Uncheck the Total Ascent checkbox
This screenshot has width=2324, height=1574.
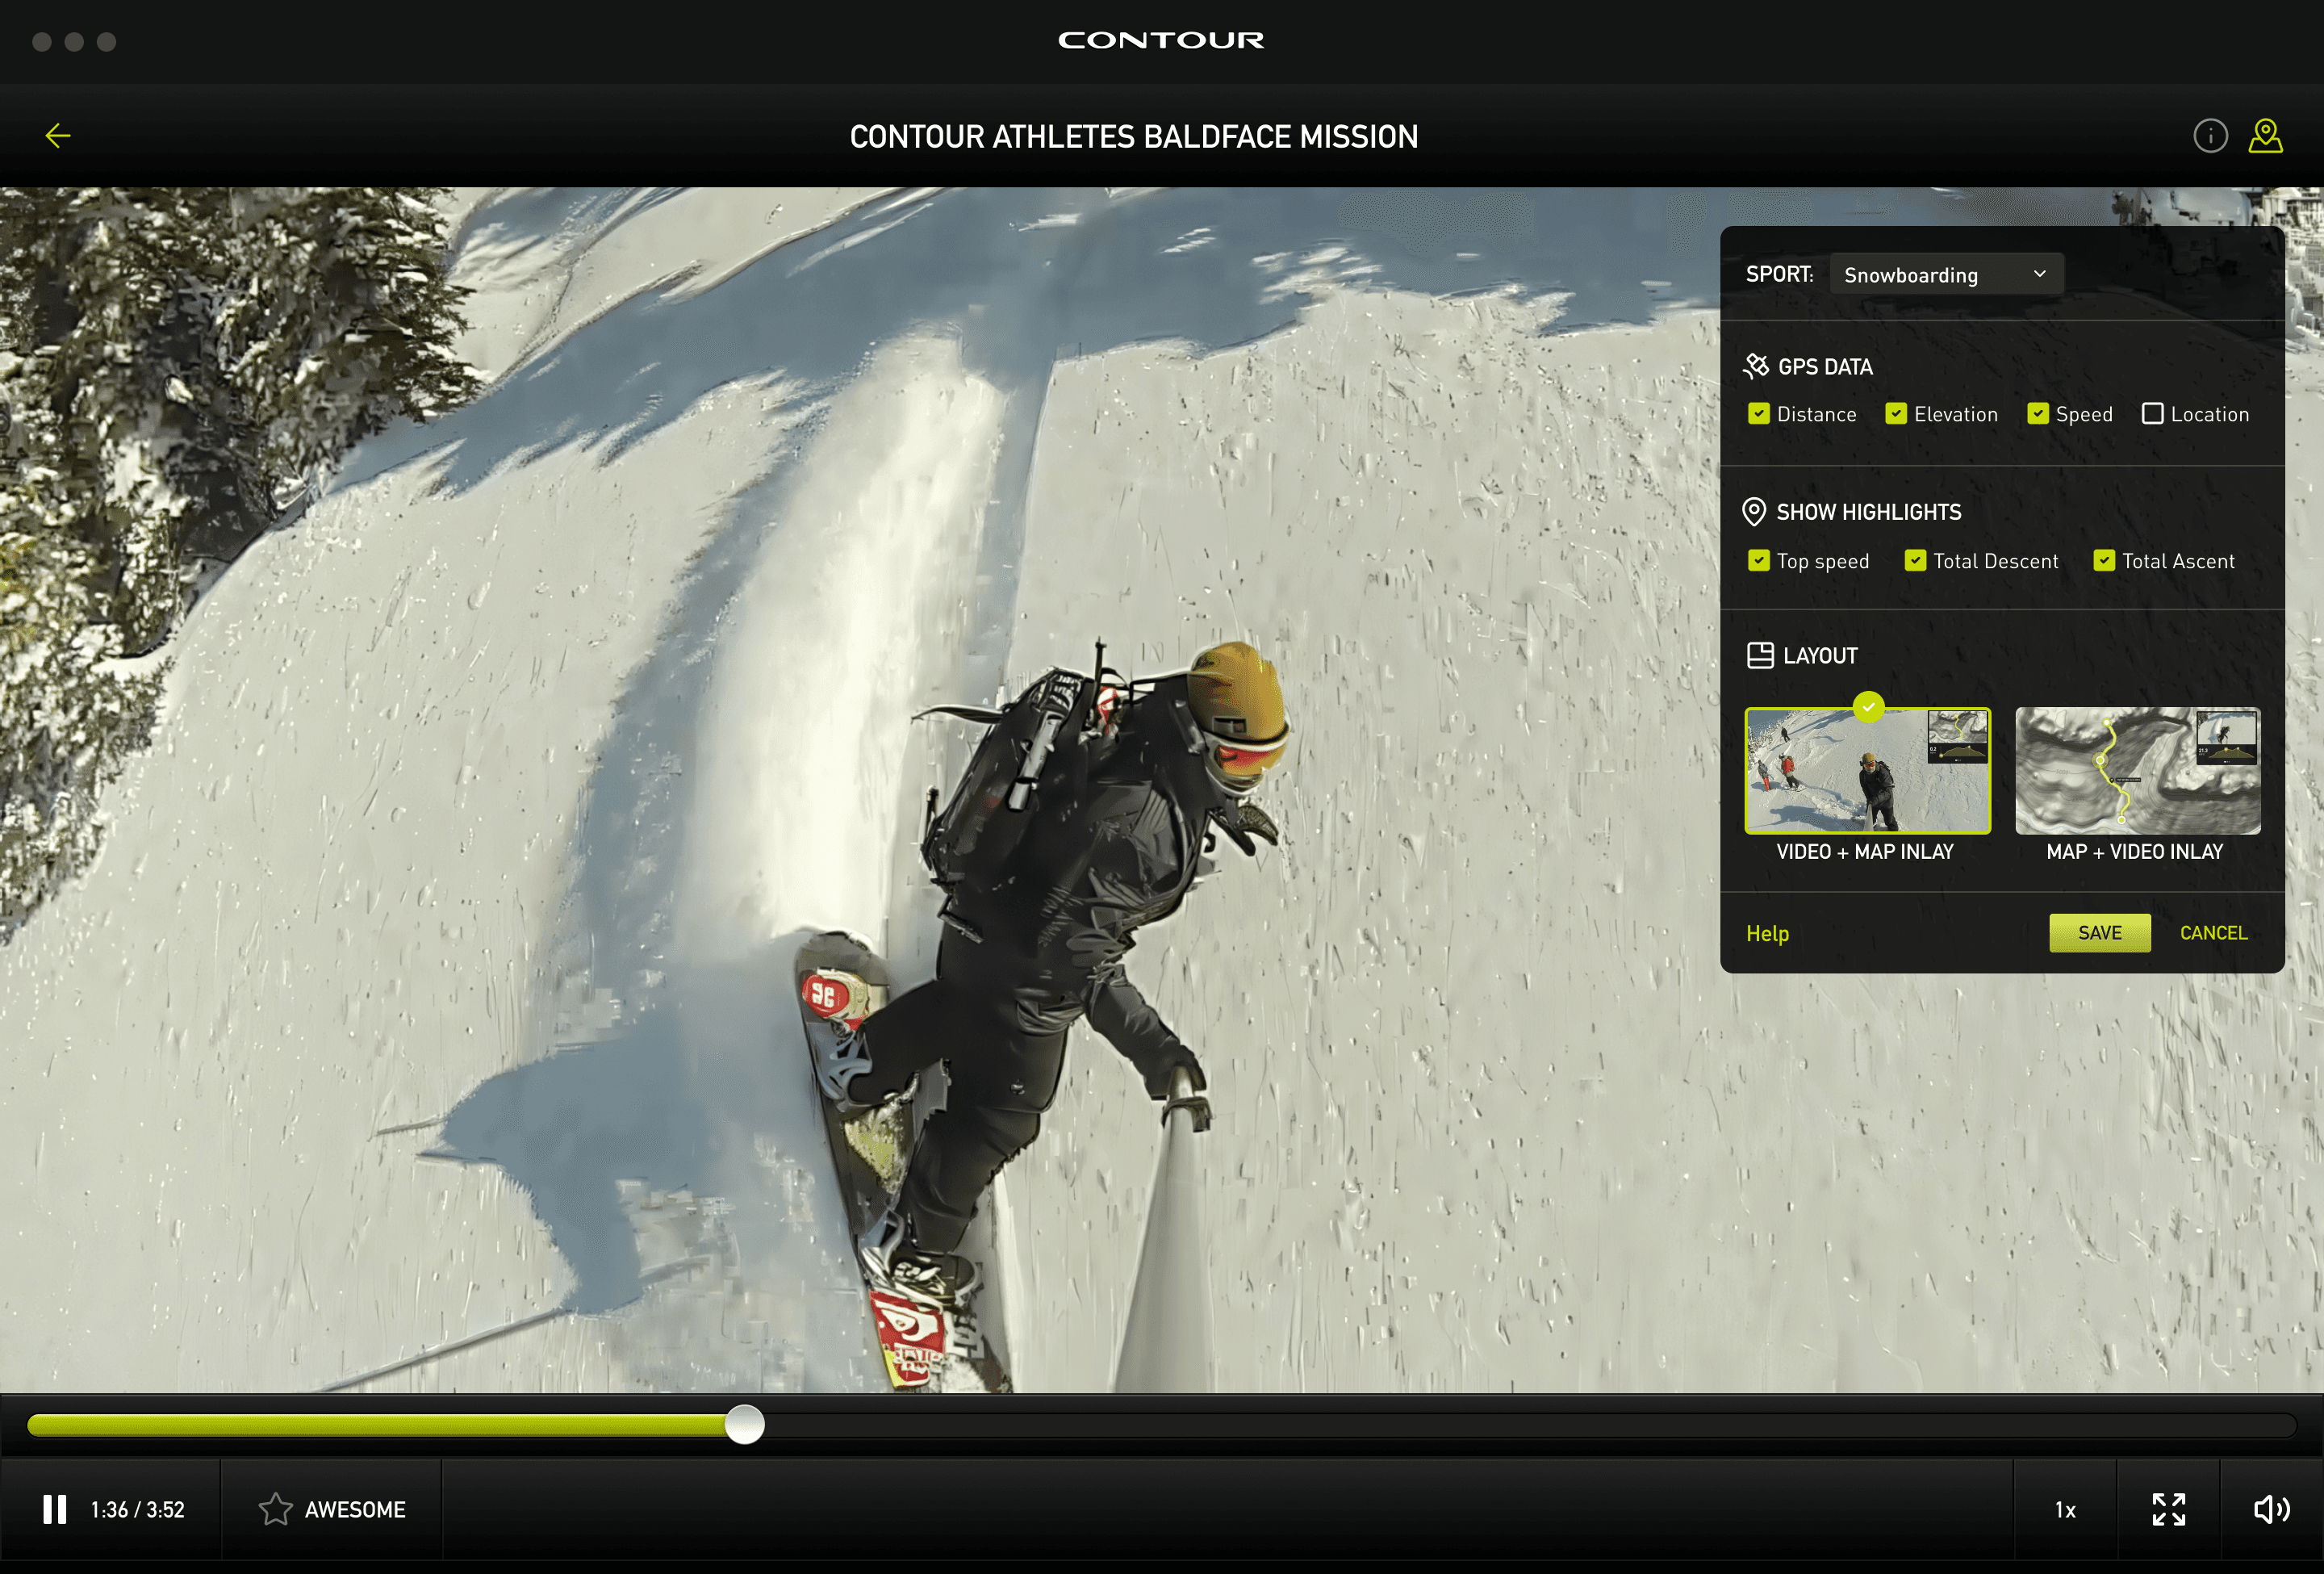pos(2104,561)
